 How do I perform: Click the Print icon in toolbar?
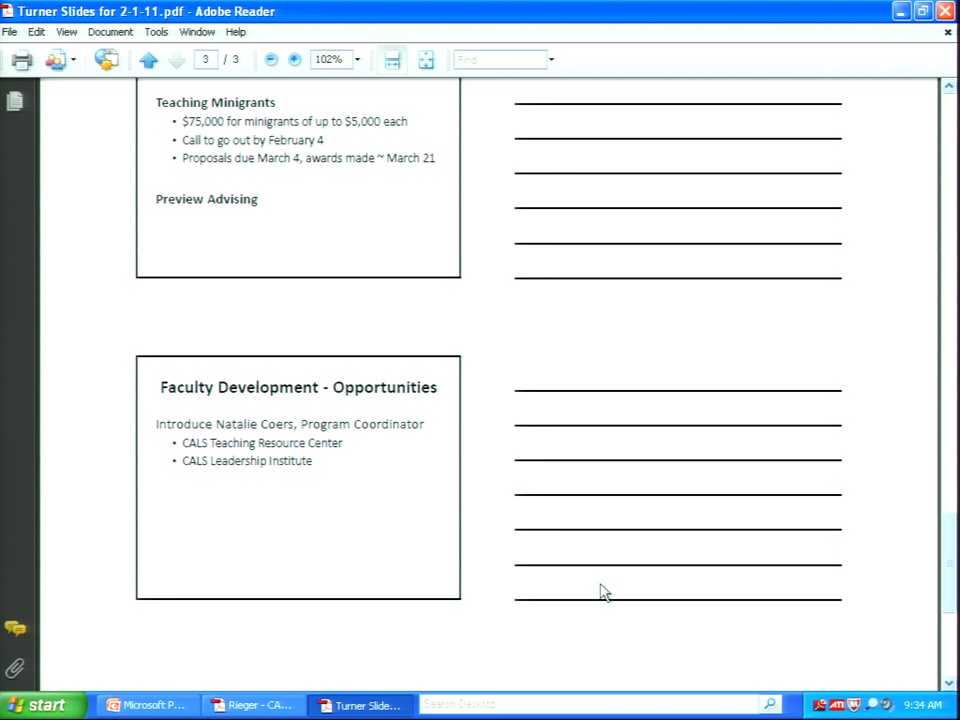click(x=22, y=60)
